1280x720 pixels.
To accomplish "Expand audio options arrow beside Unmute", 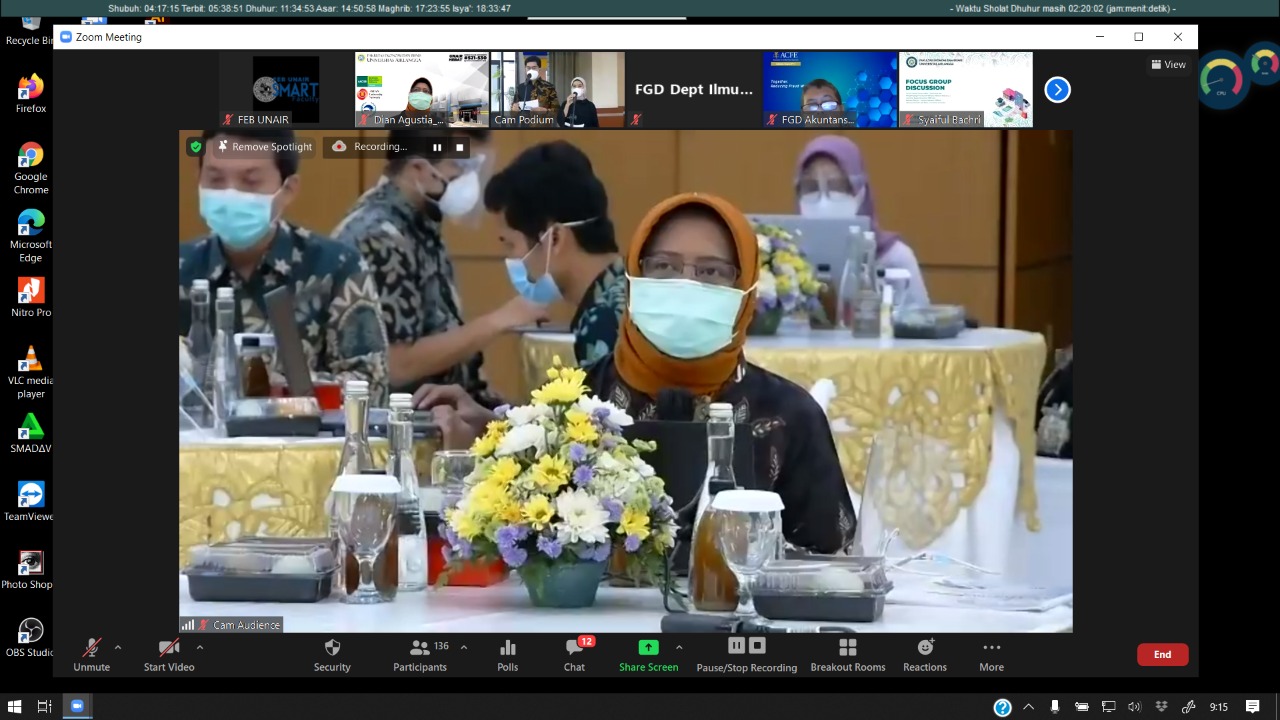I will click(118, 647).
